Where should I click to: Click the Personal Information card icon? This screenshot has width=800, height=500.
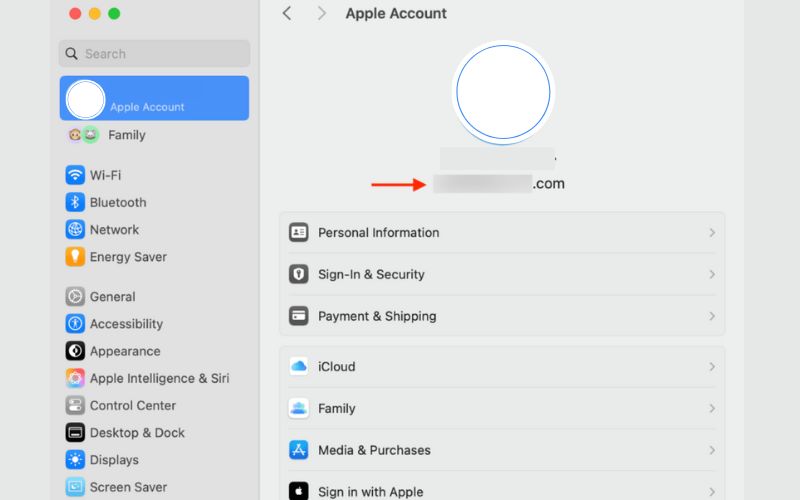pyautogui.click(x=298, y=232)
